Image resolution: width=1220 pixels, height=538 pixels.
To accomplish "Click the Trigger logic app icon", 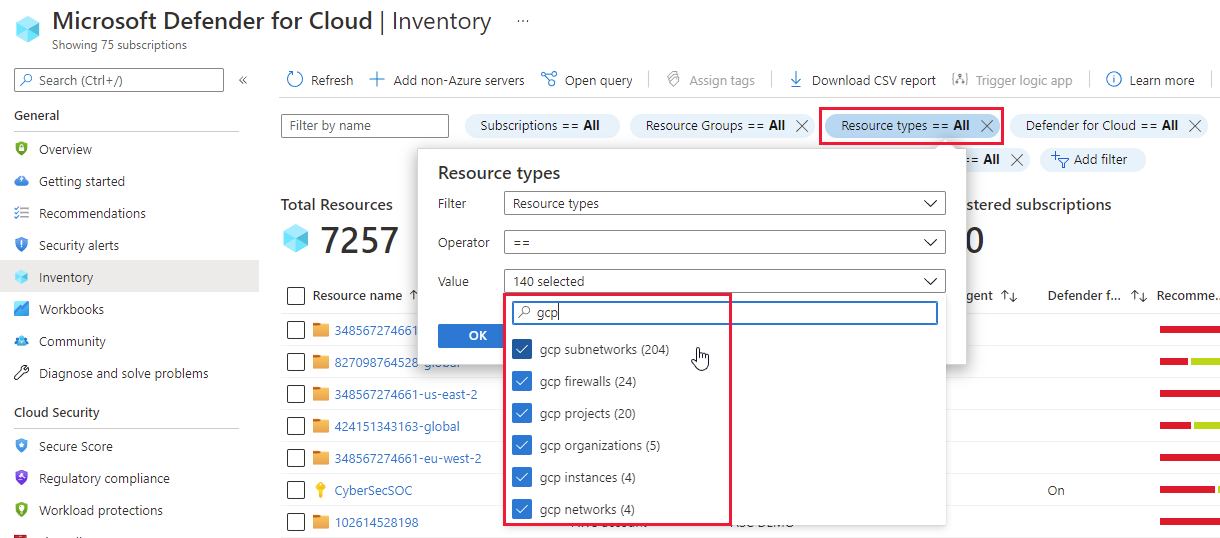I will tap(960, 80).
